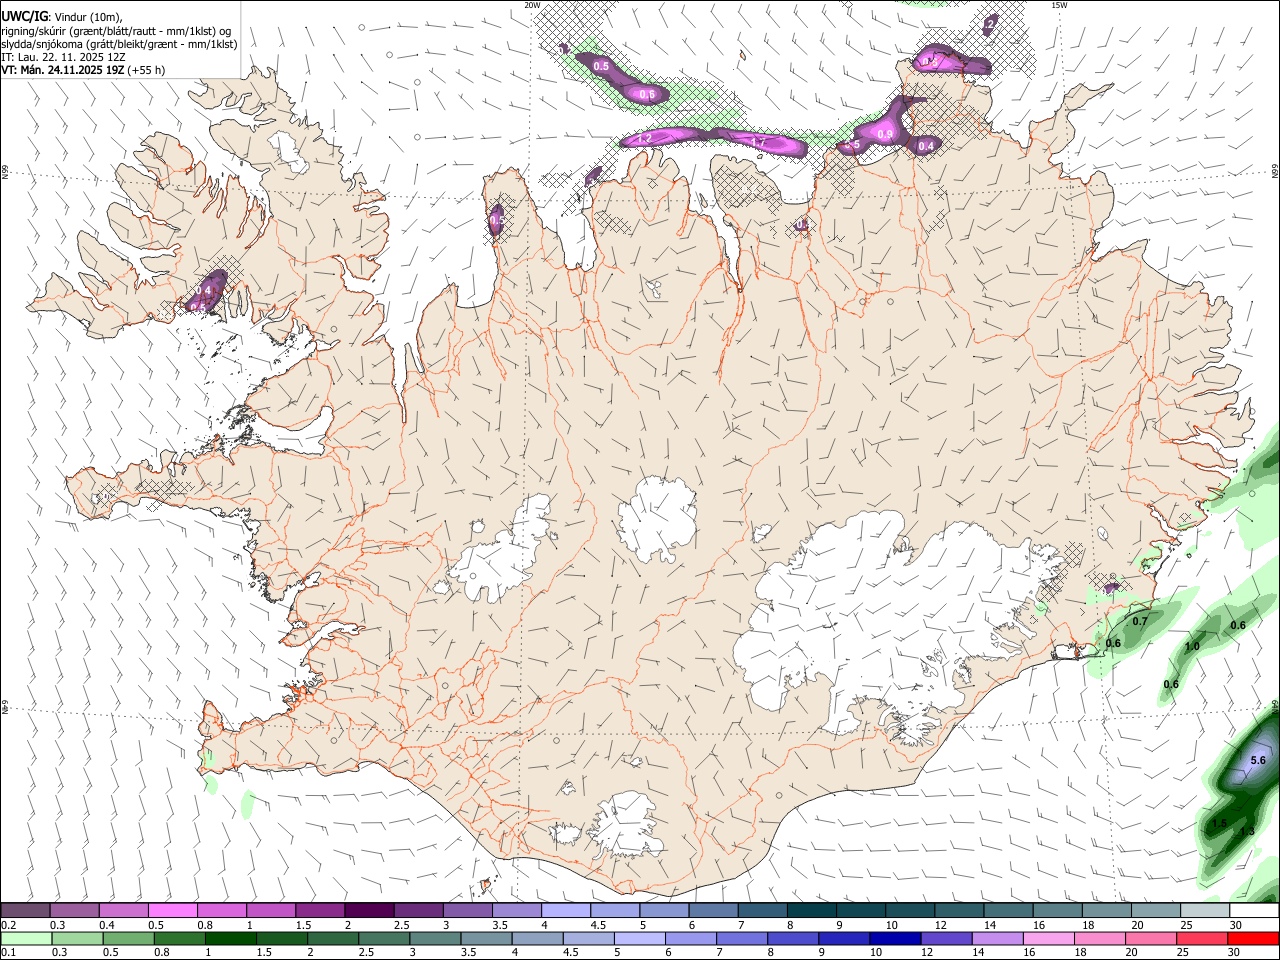Select lower legend red swatch above 30
Viewport: 1280px width, 960px height.
(x=1253, y=938)
